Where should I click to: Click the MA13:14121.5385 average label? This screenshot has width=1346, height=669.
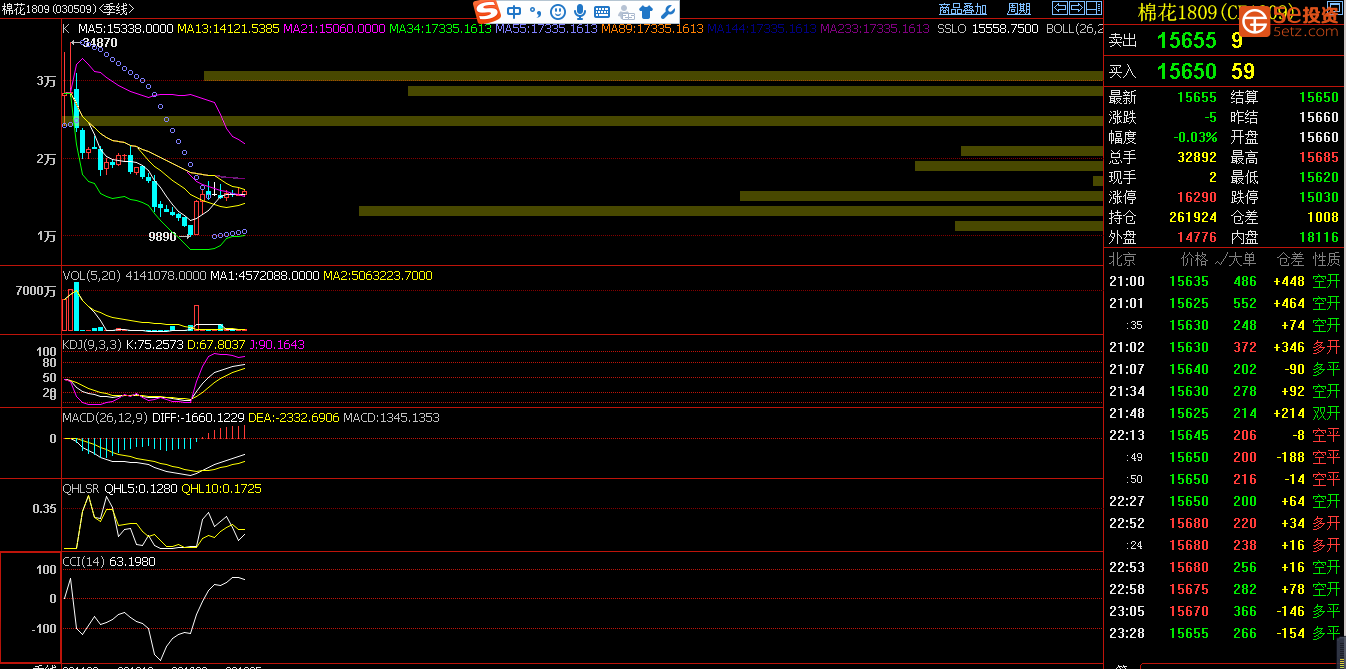coord(229,29)
